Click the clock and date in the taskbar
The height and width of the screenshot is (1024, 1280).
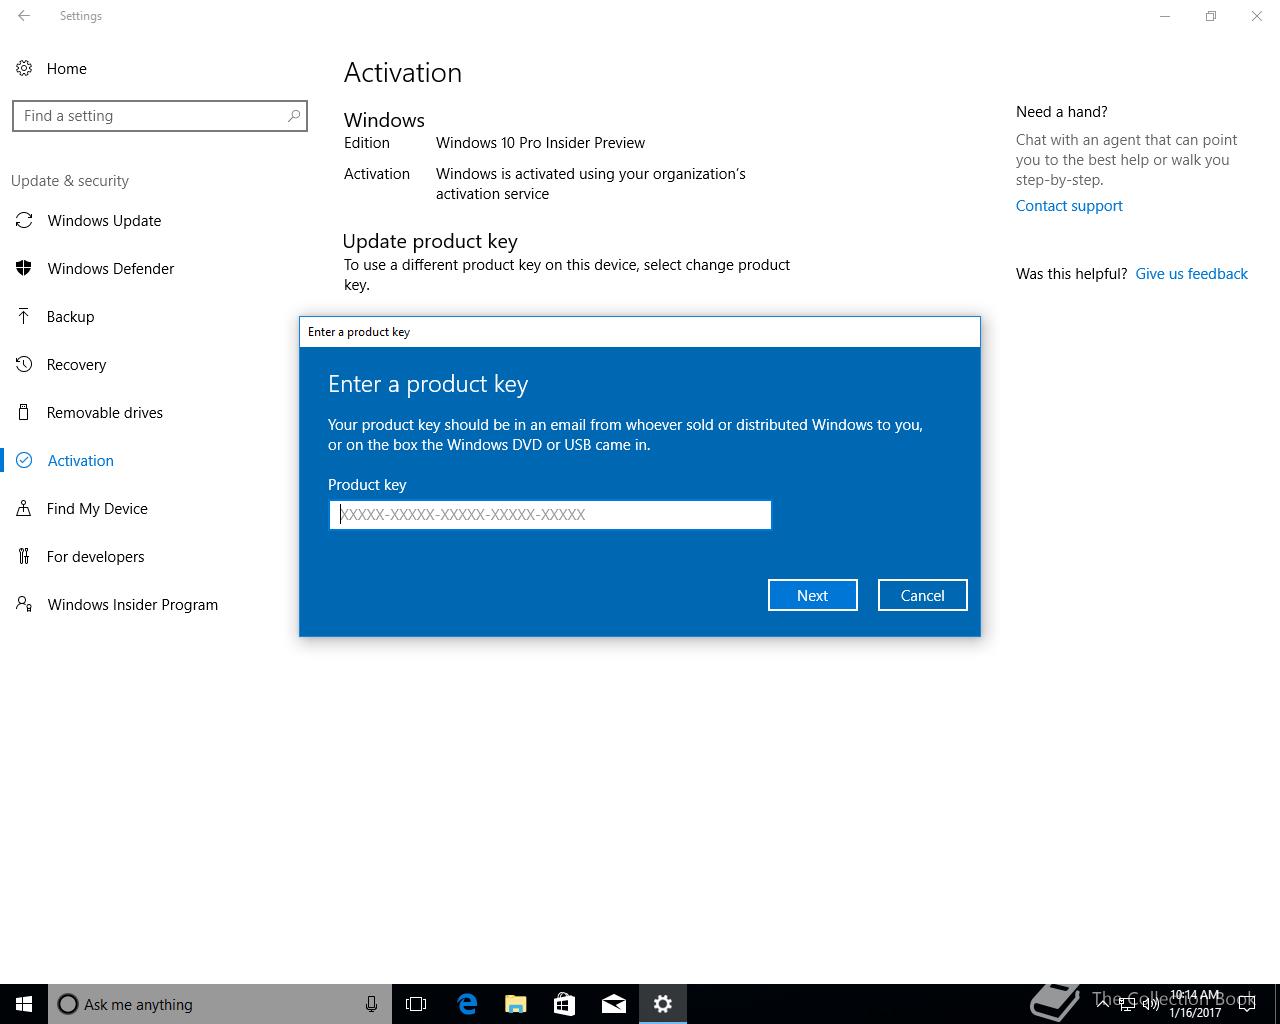coord(1195,1004)
